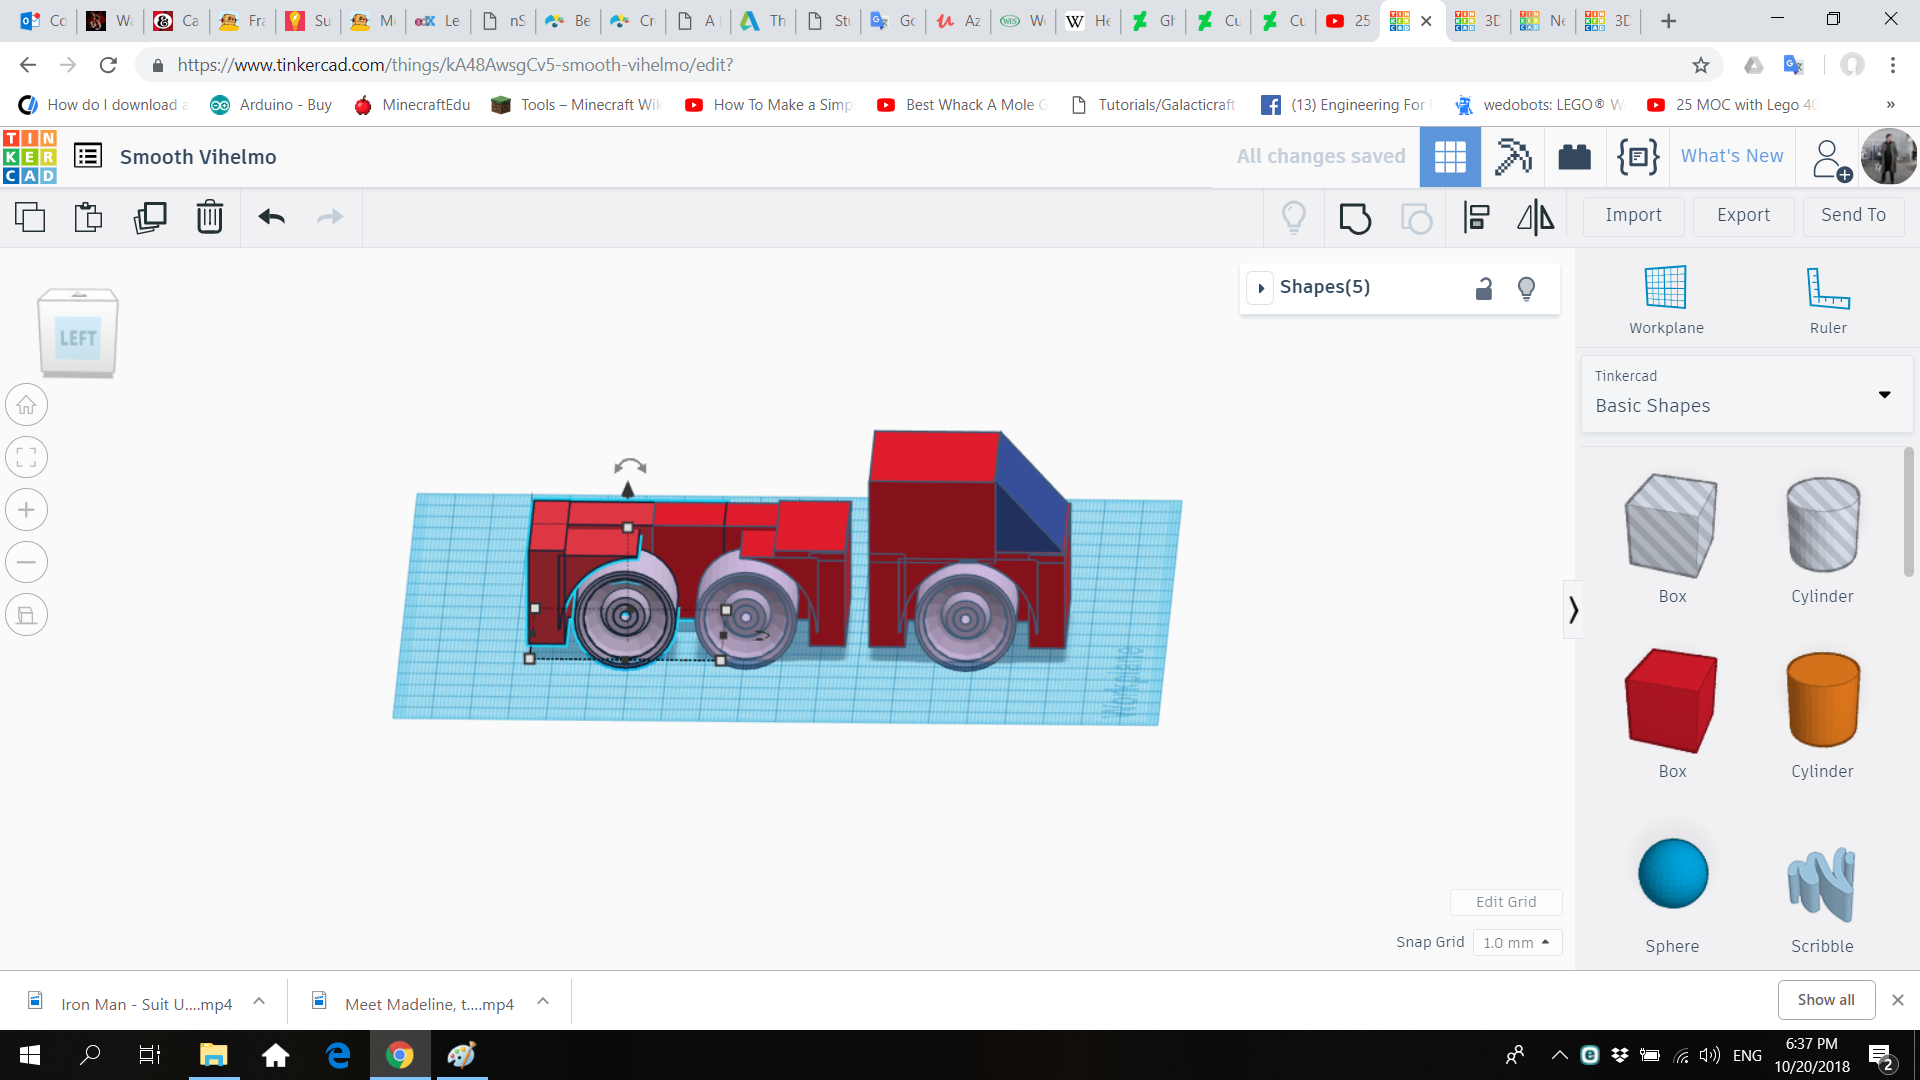The height and width of the screenshot is (1080, 1920).
Task: Pick the red Box shape
Action: tap(1671, 700)
